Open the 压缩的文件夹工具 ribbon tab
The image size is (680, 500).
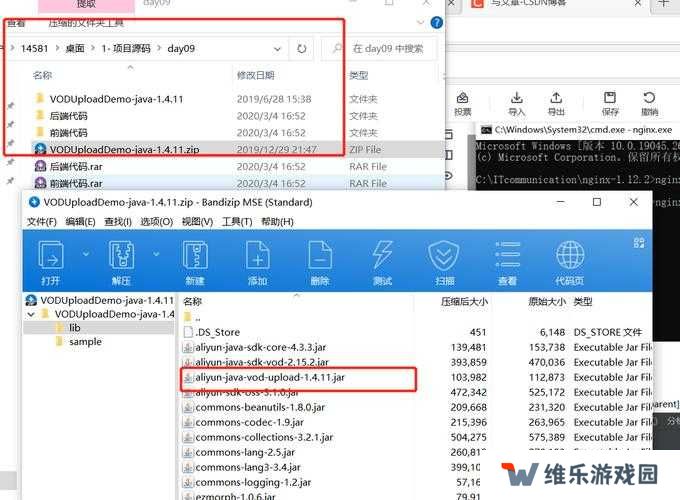[x=86, y=23]
